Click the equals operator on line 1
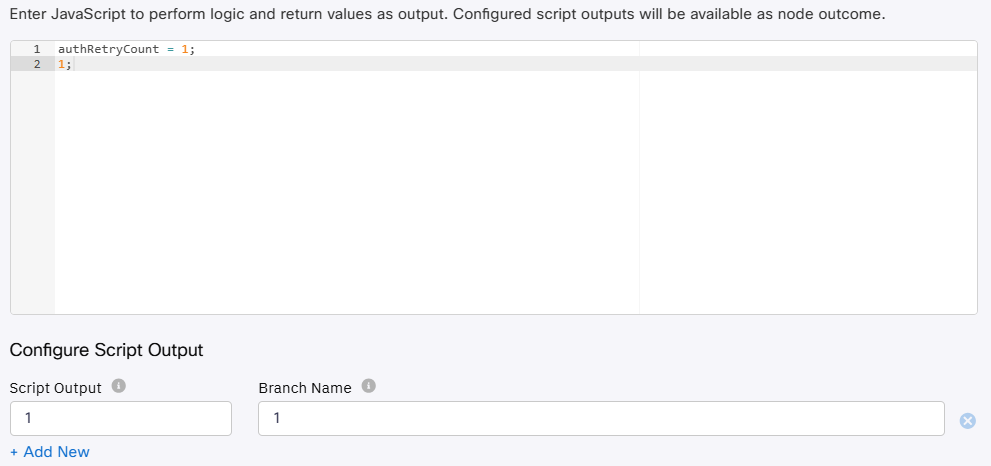Viewport: 991px width, 466px height. (x=170, y=49)
